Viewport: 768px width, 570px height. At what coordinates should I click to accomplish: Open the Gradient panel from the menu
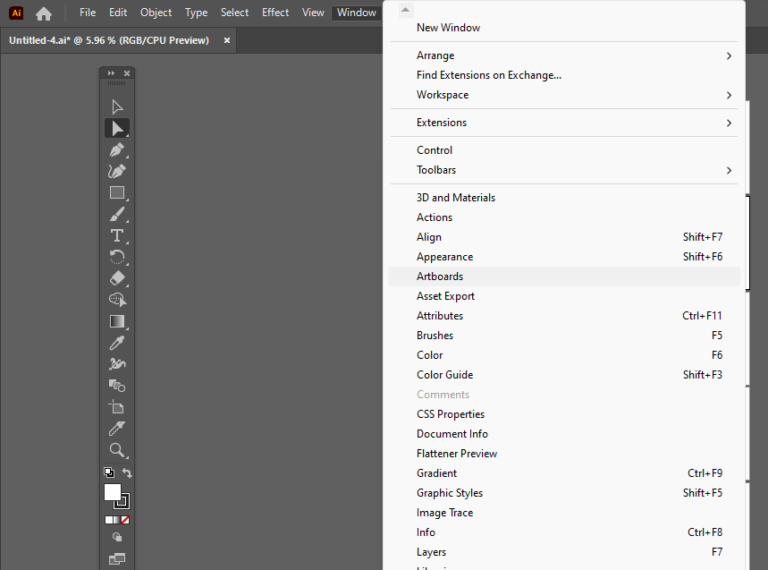click(x=564, y=473)
